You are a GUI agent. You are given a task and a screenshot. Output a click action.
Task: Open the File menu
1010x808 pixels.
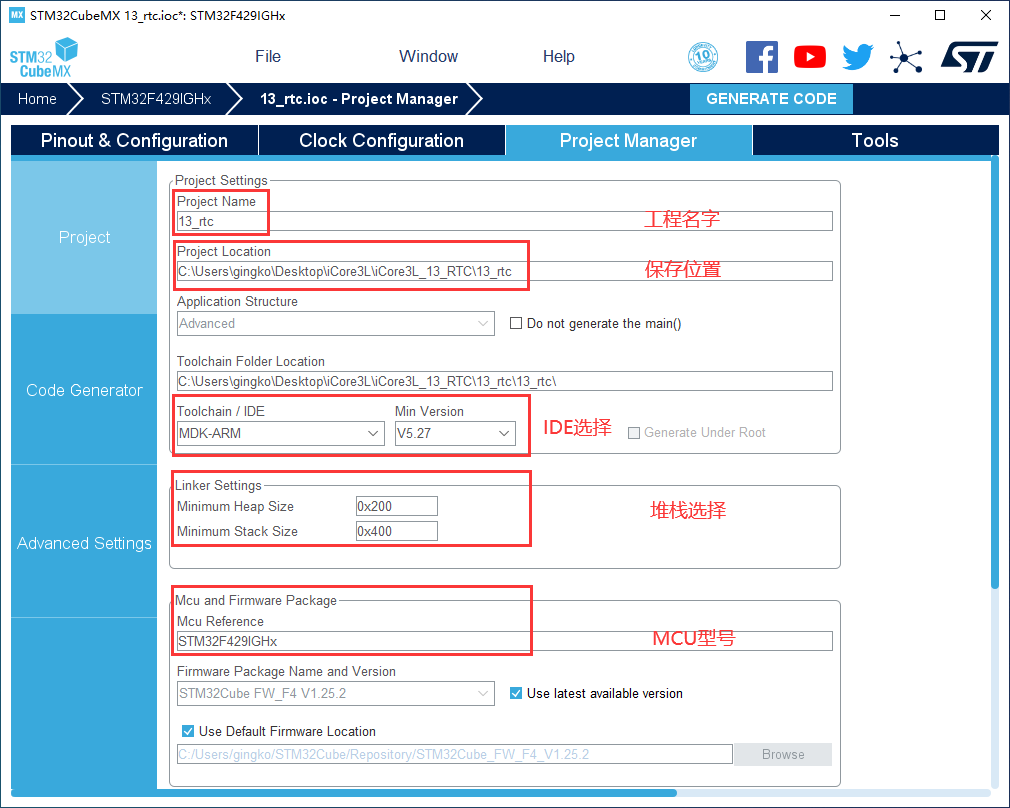click(268, 57)
